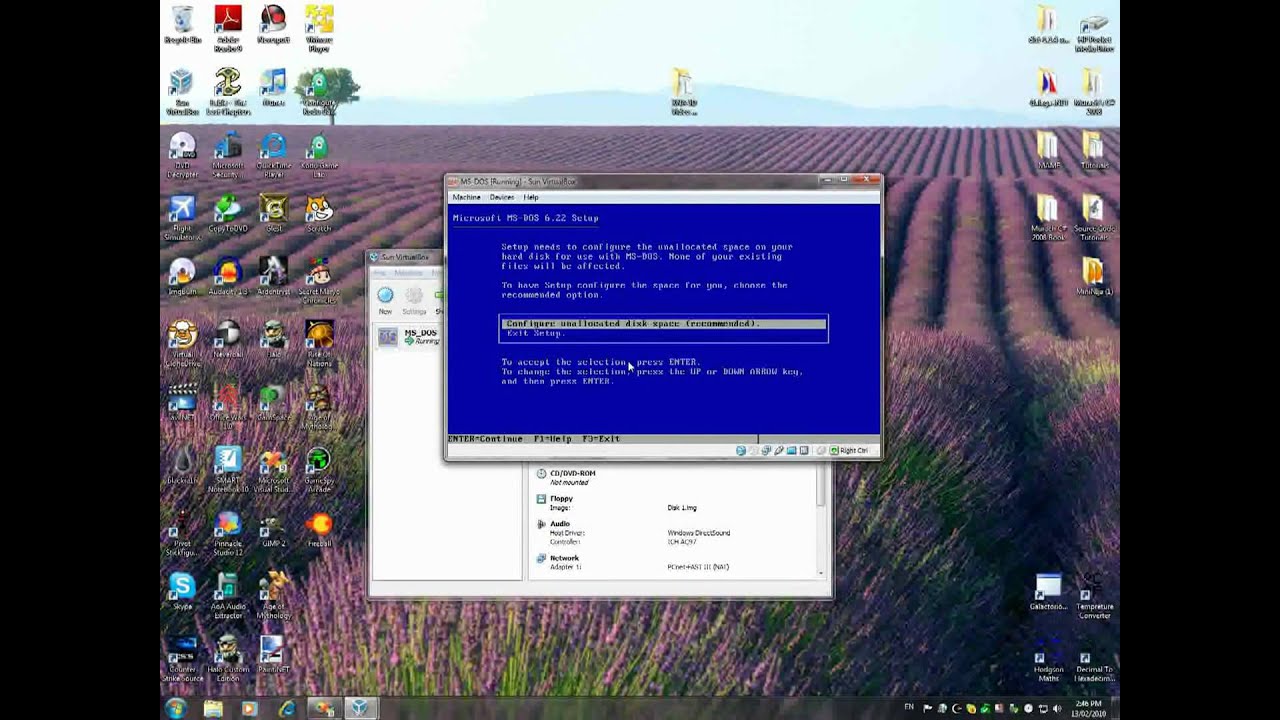
Task: Open the Tutorials folder on desktop
Action: click(1093, 150)
